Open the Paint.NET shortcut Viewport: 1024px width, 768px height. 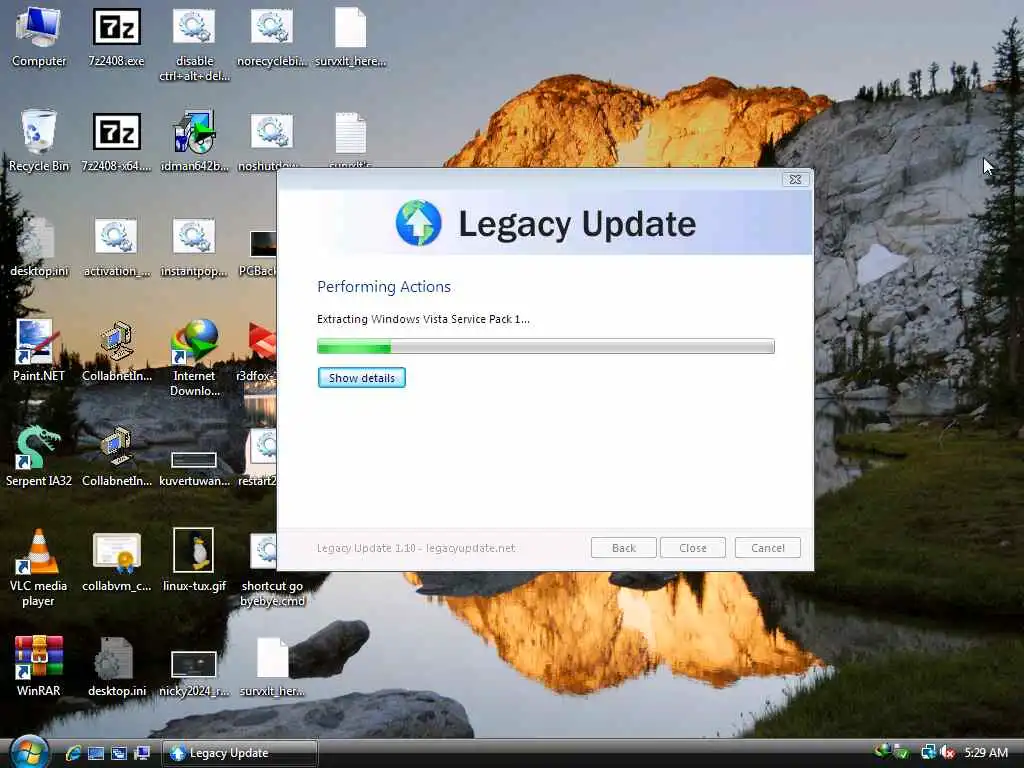click(39, 351)
